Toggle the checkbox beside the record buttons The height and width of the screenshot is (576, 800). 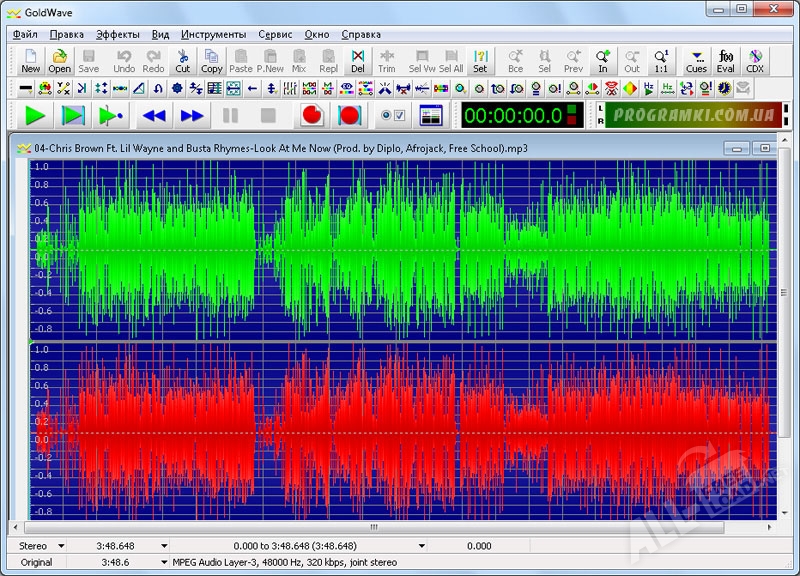(x=400, y=116)
